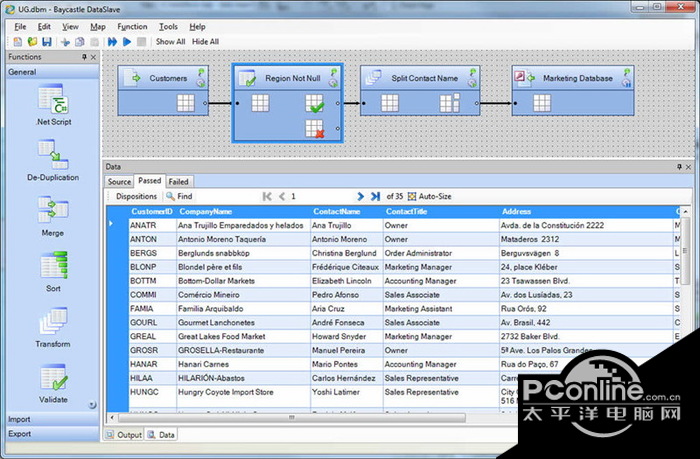Image resolution: width=700 pixels, height=459 pixels.
Task: Open the View menu
Action: tap(70, 27)
